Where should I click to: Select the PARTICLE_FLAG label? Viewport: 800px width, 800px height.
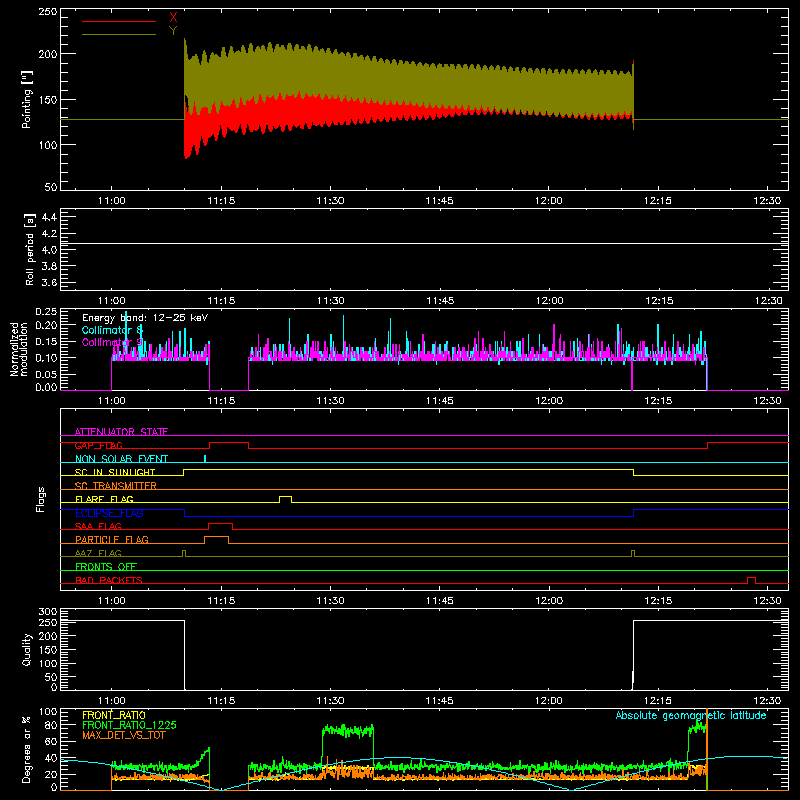point(112,540)
